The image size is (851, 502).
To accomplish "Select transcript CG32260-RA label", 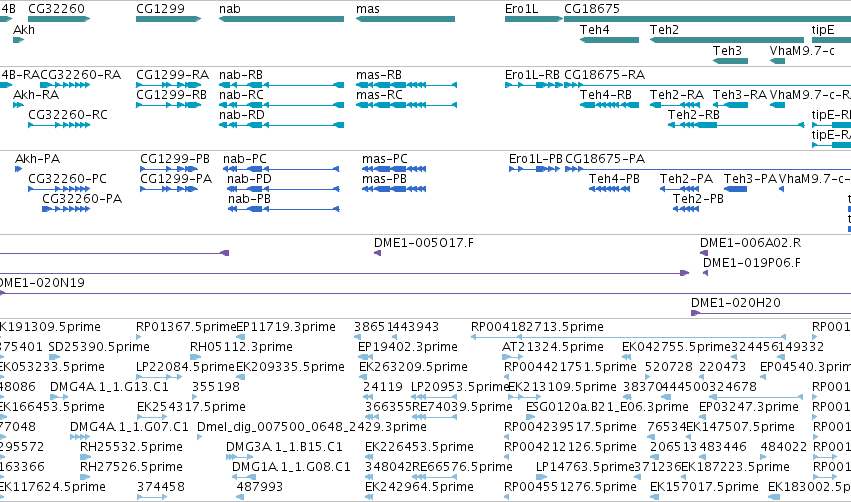I will [x=81, y=74].
